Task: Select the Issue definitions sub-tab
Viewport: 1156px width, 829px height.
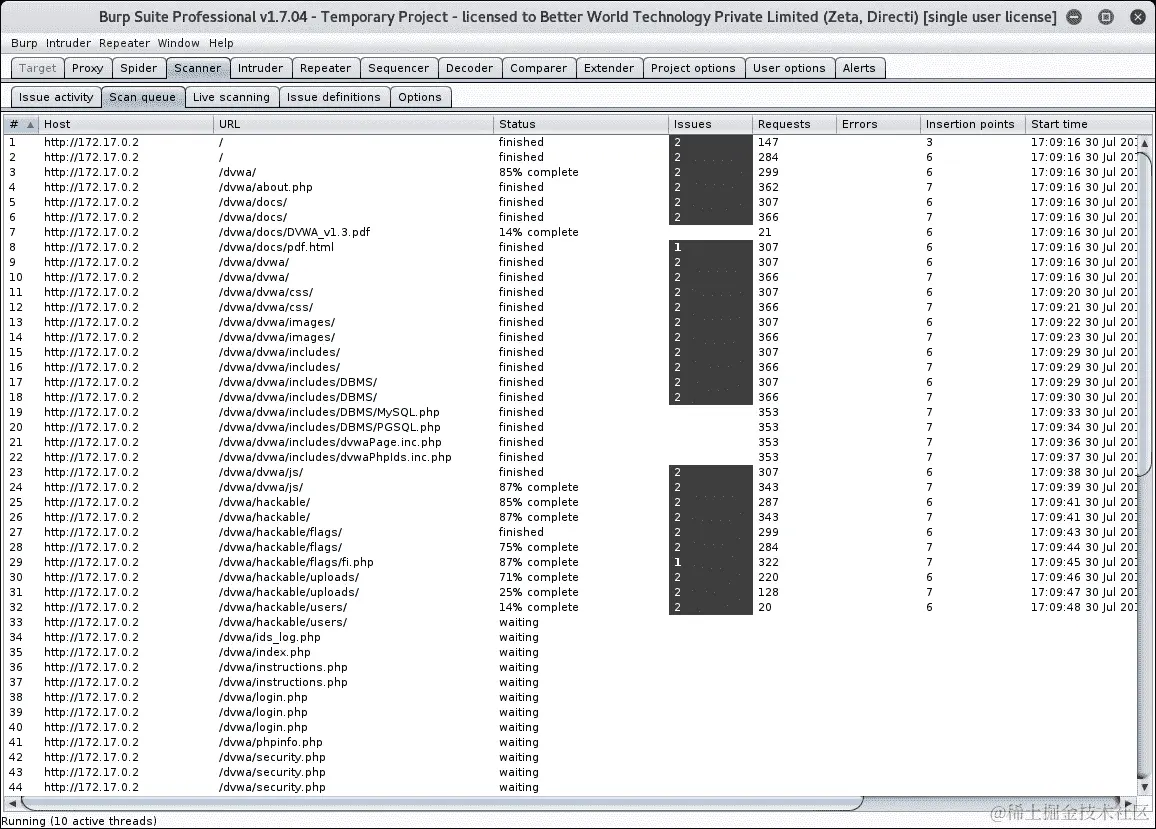Action: (334, 97)
